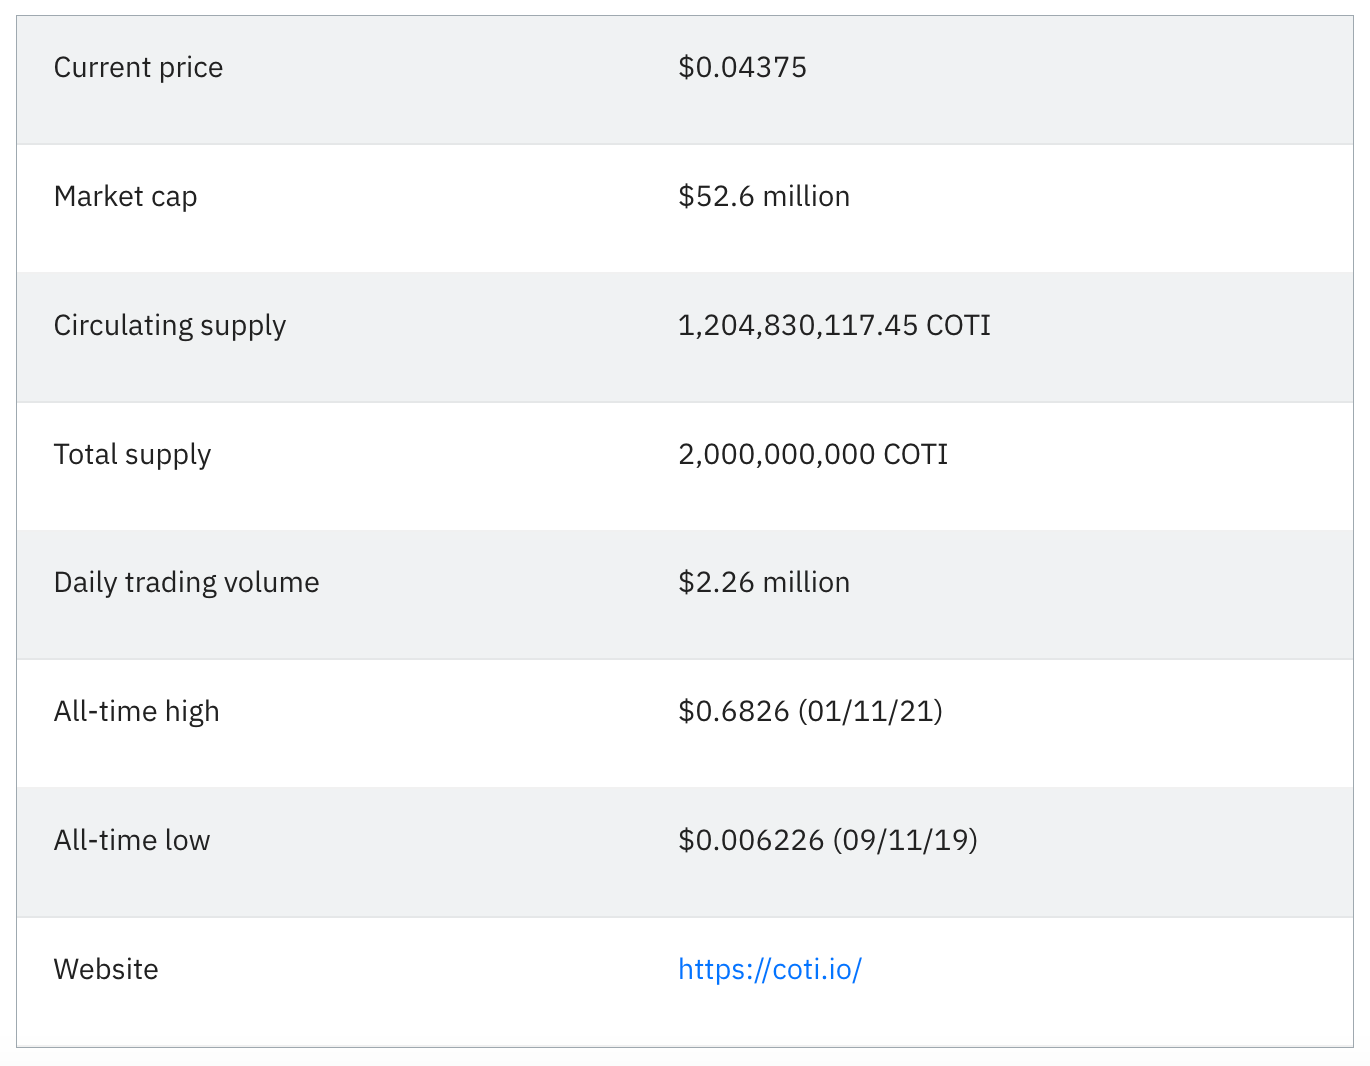Click the $0.04375 price value
The width and height of the screenshot is (1370, 1066).
742,67
